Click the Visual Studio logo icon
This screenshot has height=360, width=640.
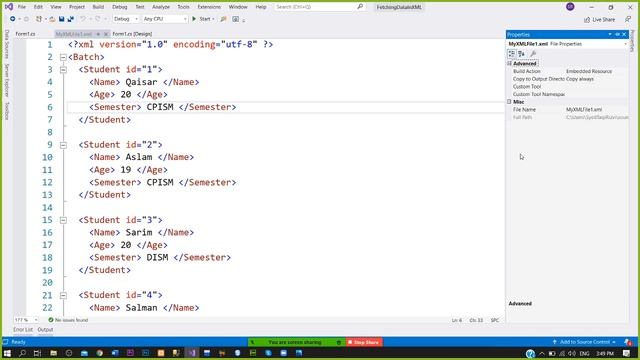click(9, 7)
